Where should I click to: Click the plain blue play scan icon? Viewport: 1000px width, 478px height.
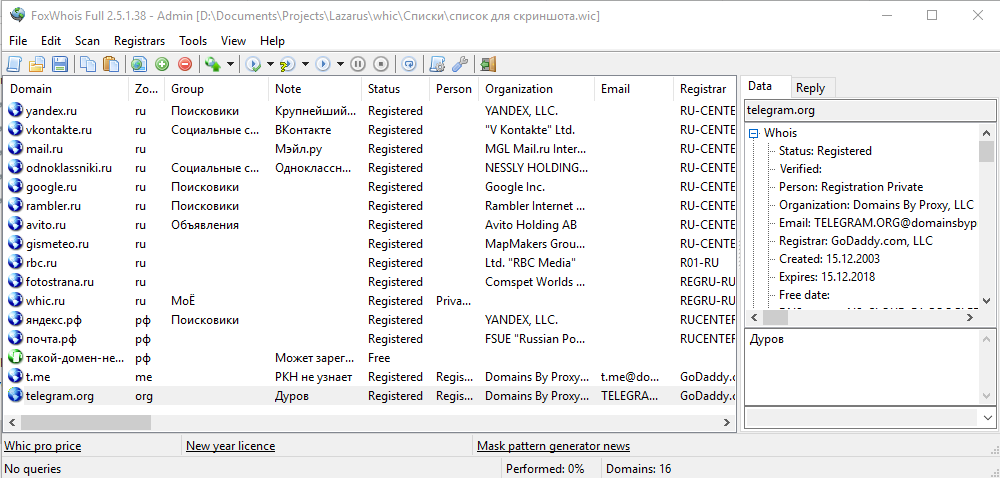point(323,64)
